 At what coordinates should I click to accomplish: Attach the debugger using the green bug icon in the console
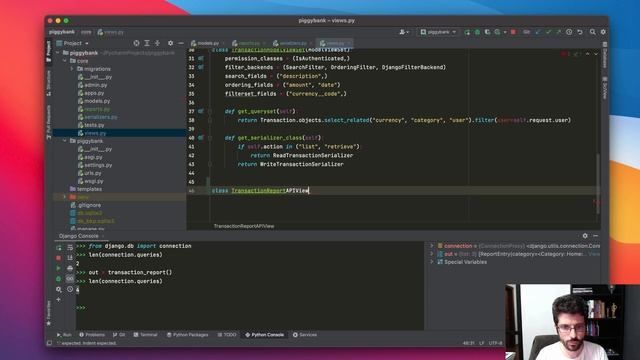(59, 279)
